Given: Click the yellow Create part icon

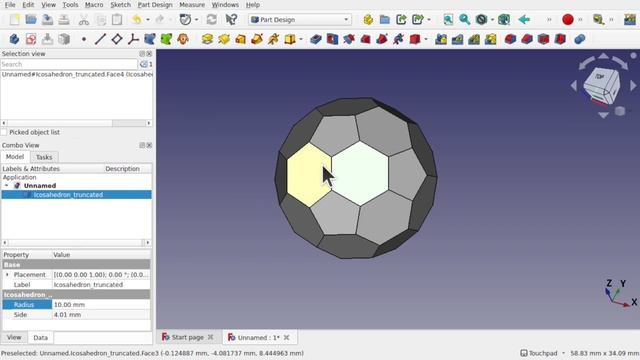Looking at the screenshot, I should coord(368,20).
